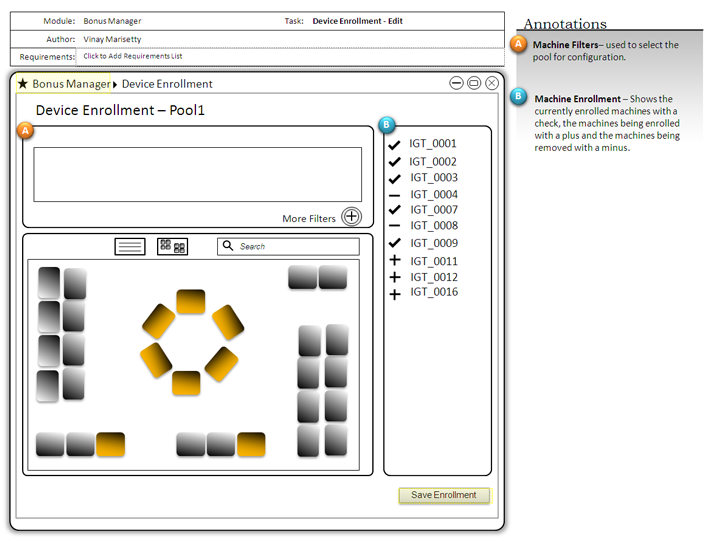Toggle checkmark next to IGT_0007
This screenshot has width=721, height=541.
[395, 210]
